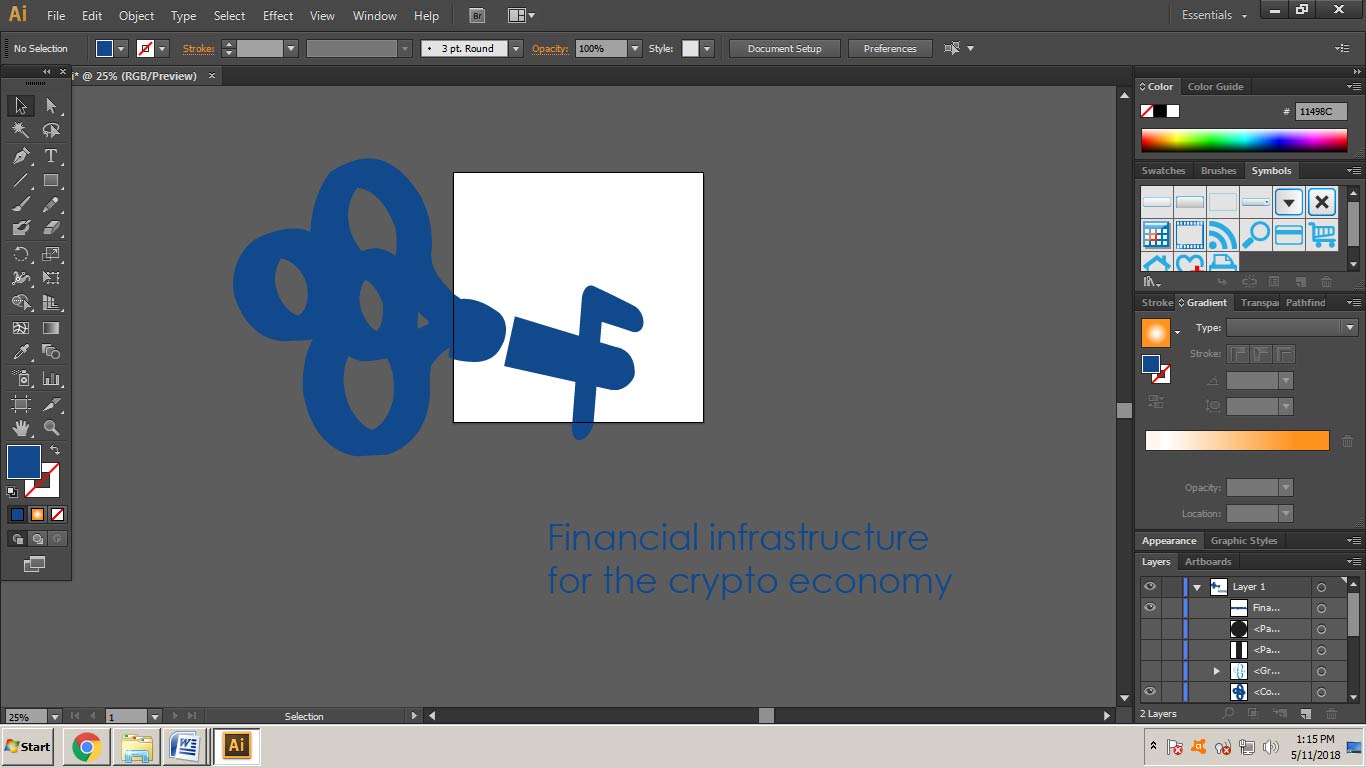1366x768 pixels.
Task: Choose the Symbol Sprayer tool
Action: click(x=20, y=379)
